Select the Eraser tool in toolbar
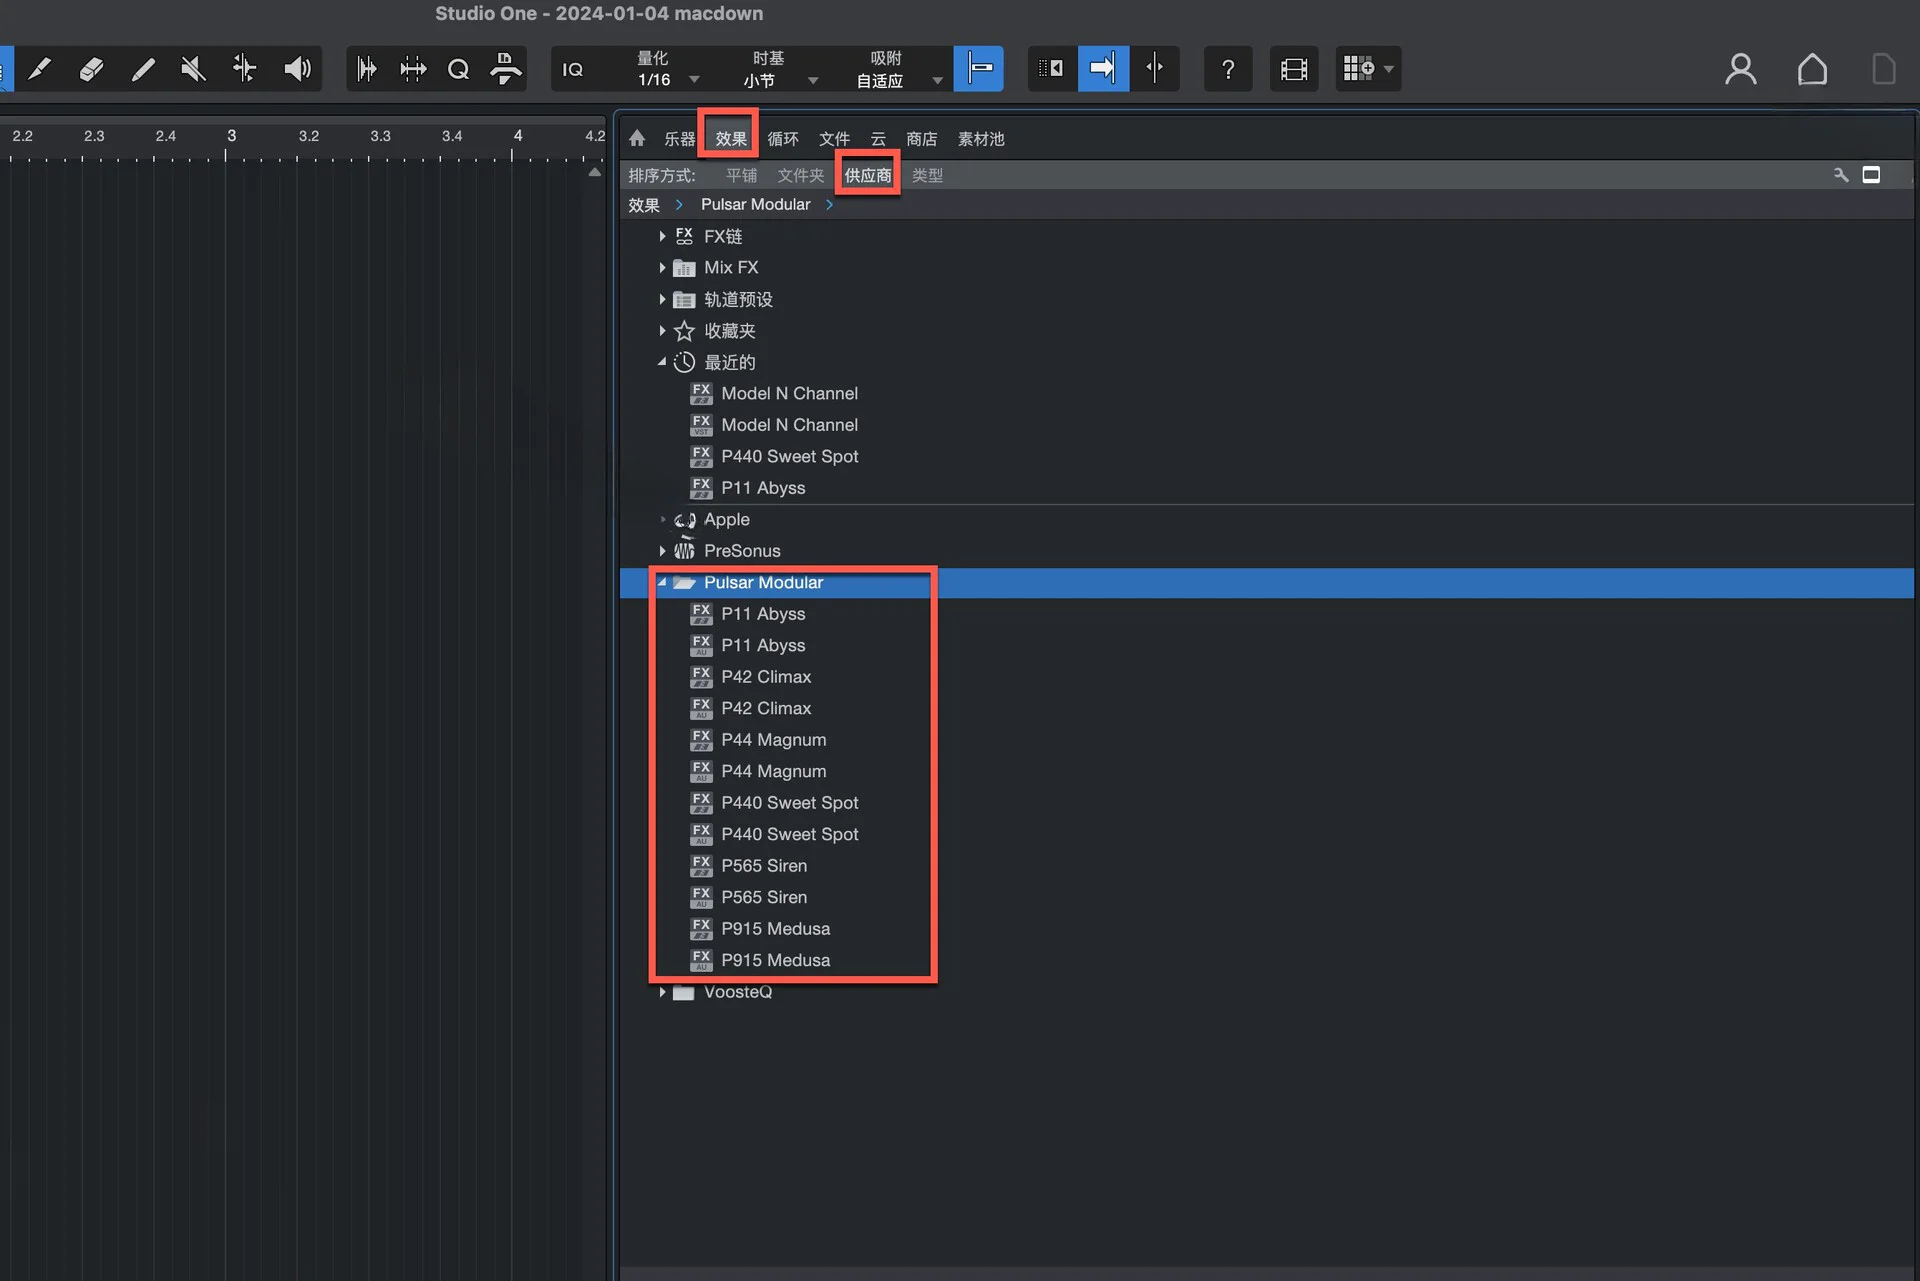Image resolution: width=1920 pixels, height=1281 pixels. [x=91, y=69]
